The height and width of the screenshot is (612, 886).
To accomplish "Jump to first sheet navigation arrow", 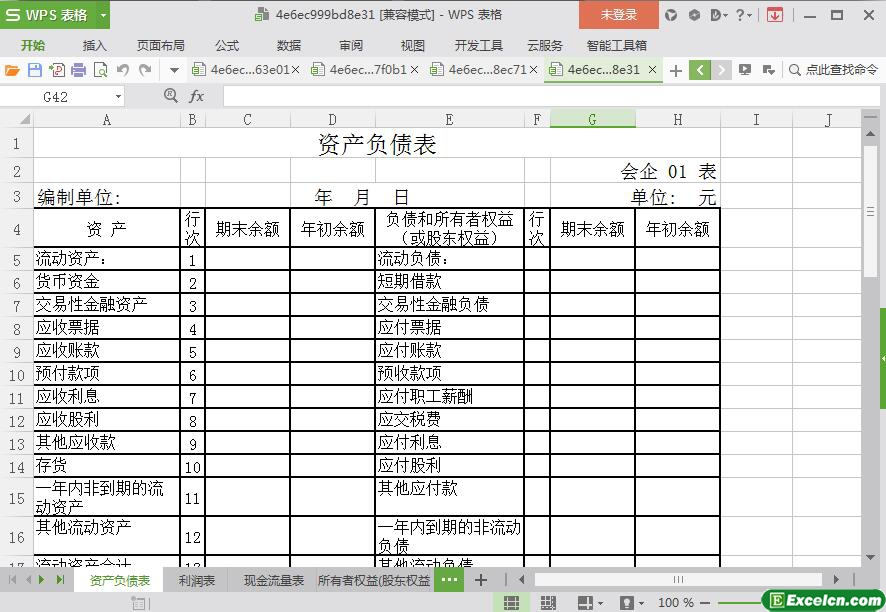I will (x=12, y=580).
